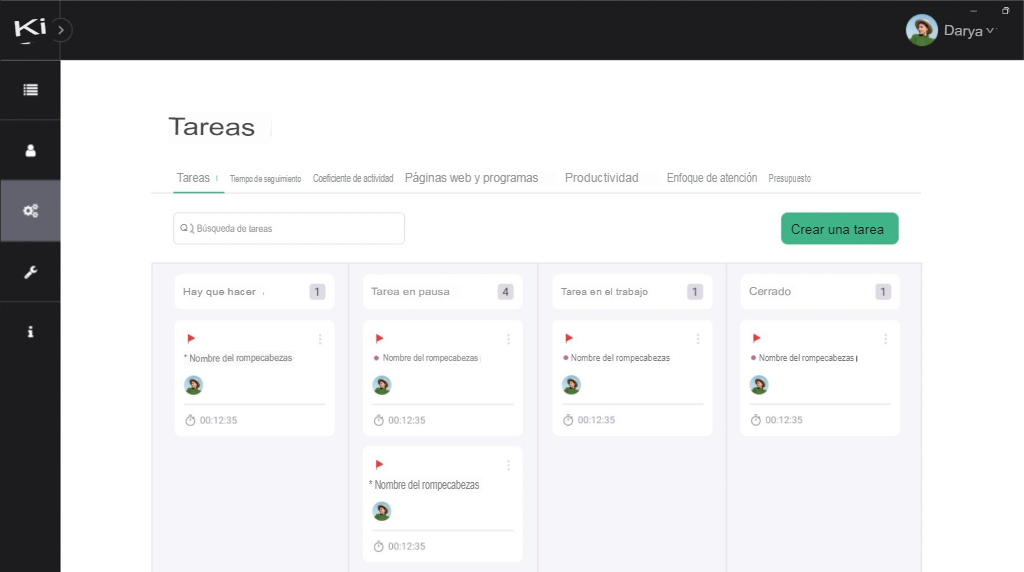
Task: Click timer icon on Tarea en el trabajo card
Action: [x=568, y=420]
